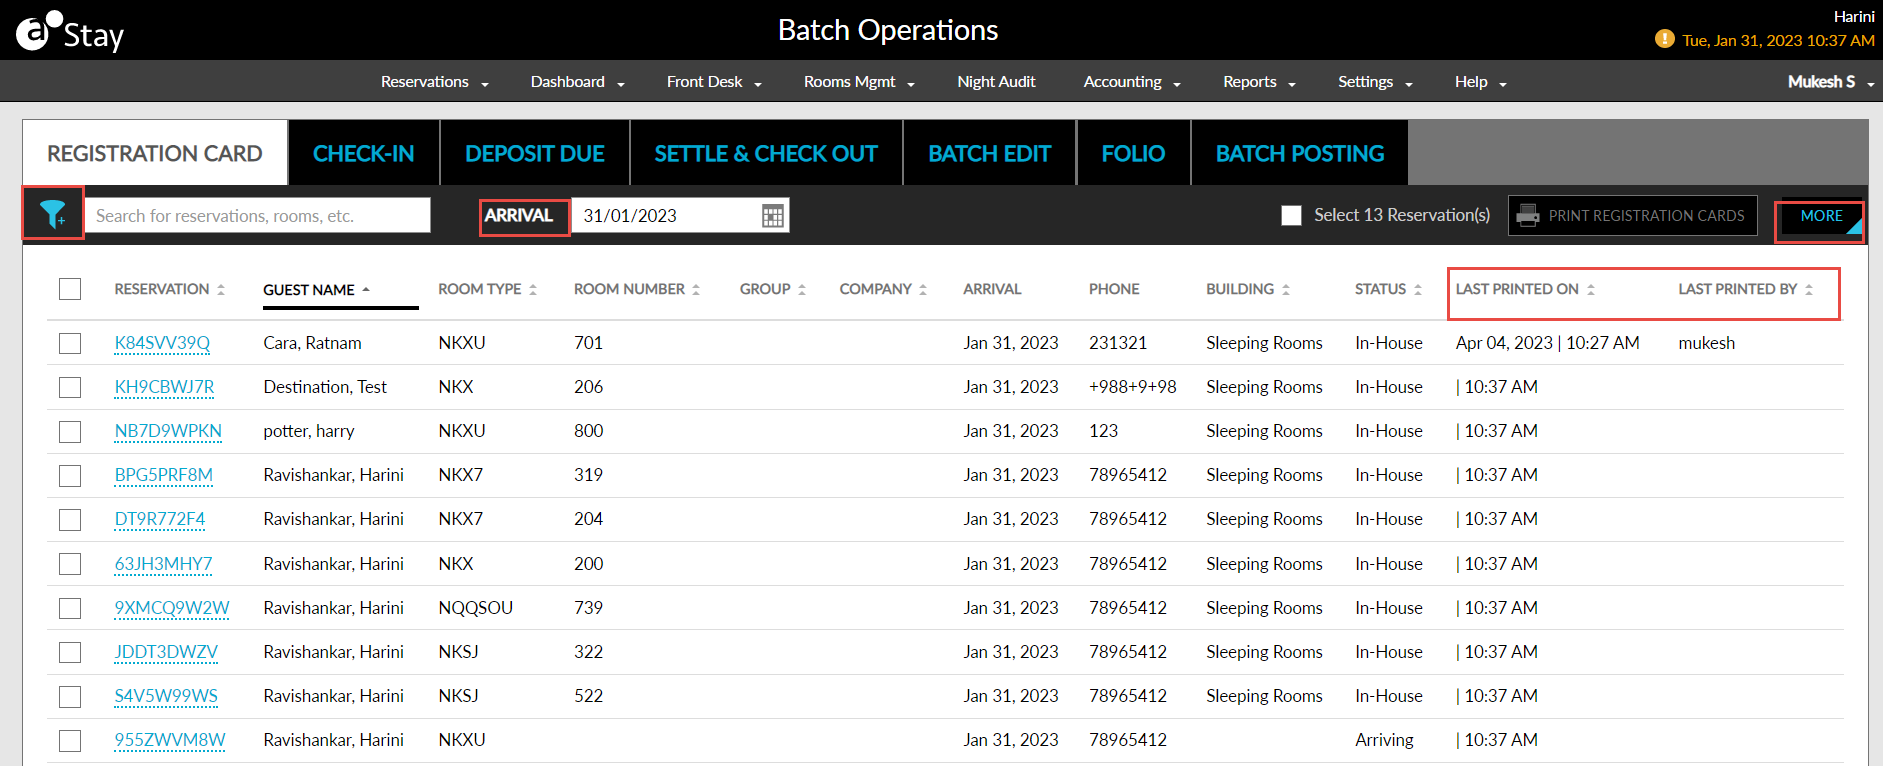
Task: Tick checkbox for reservation K84SVV39Q
Action: [70, 343]
